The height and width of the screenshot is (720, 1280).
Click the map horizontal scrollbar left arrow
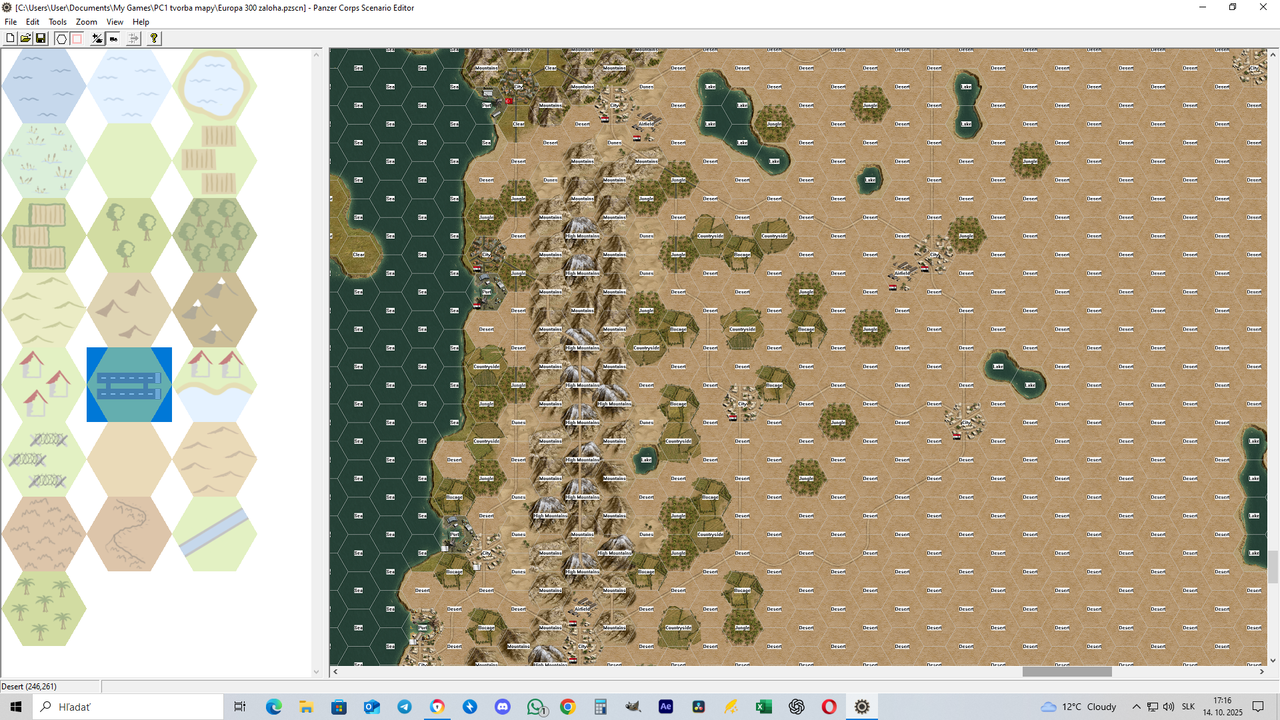[335, 672]
